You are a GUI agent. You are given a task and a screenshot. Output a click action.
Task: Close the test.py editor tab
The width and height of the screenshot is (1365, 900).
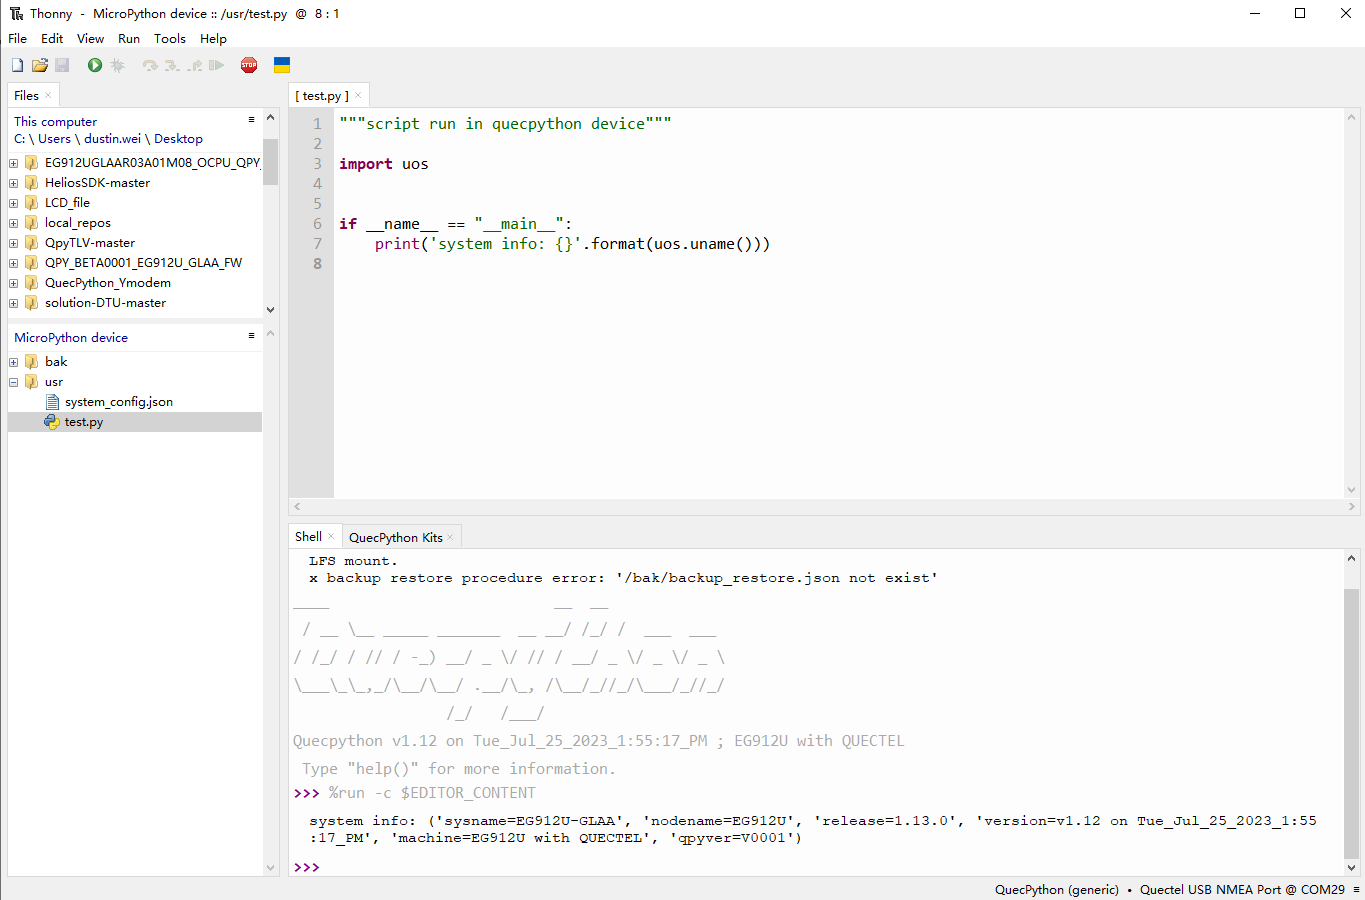[x=358, y=96]
